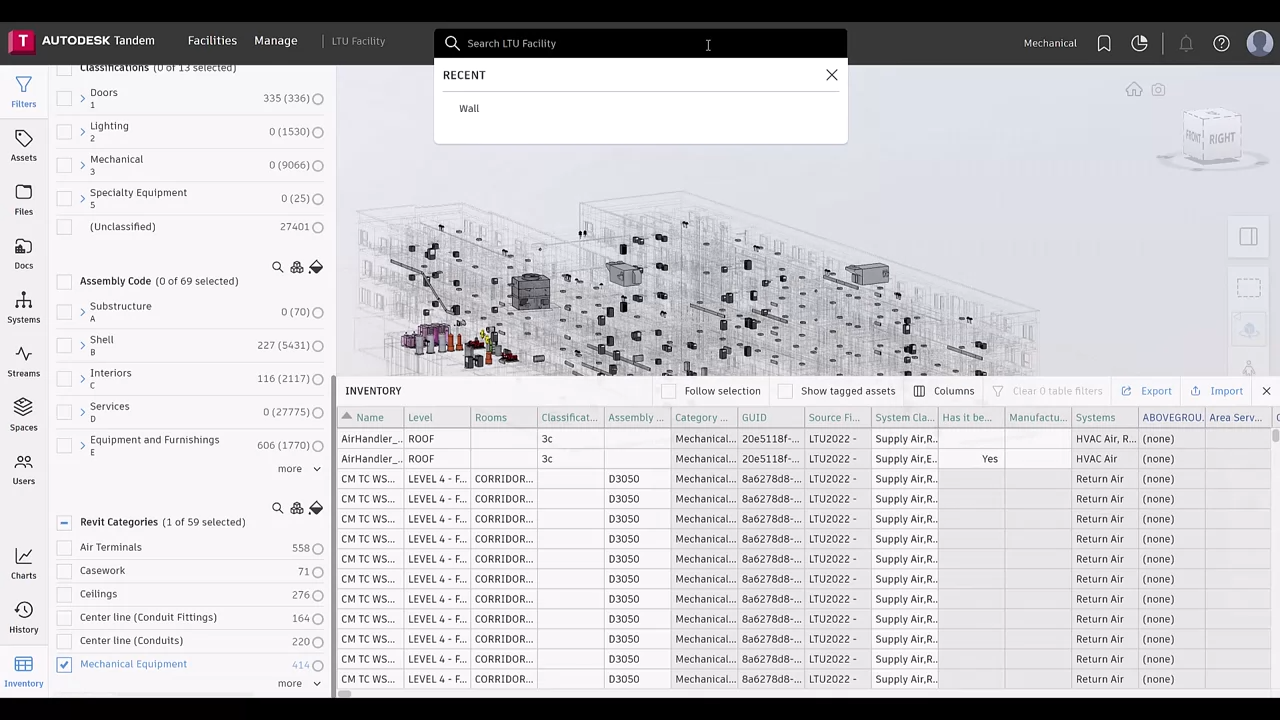Click the home view icon
This screenshot has width=1280, height=720.
(1133, 90)
